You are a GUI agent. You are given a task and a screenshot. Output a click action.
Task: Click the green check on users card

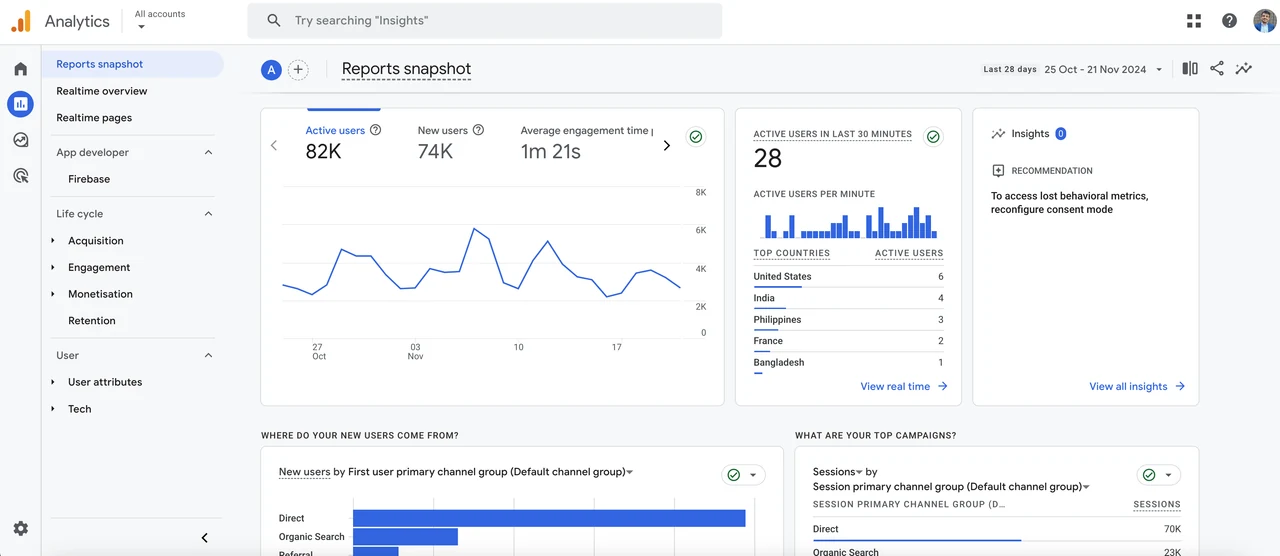(x=697, y=137)
